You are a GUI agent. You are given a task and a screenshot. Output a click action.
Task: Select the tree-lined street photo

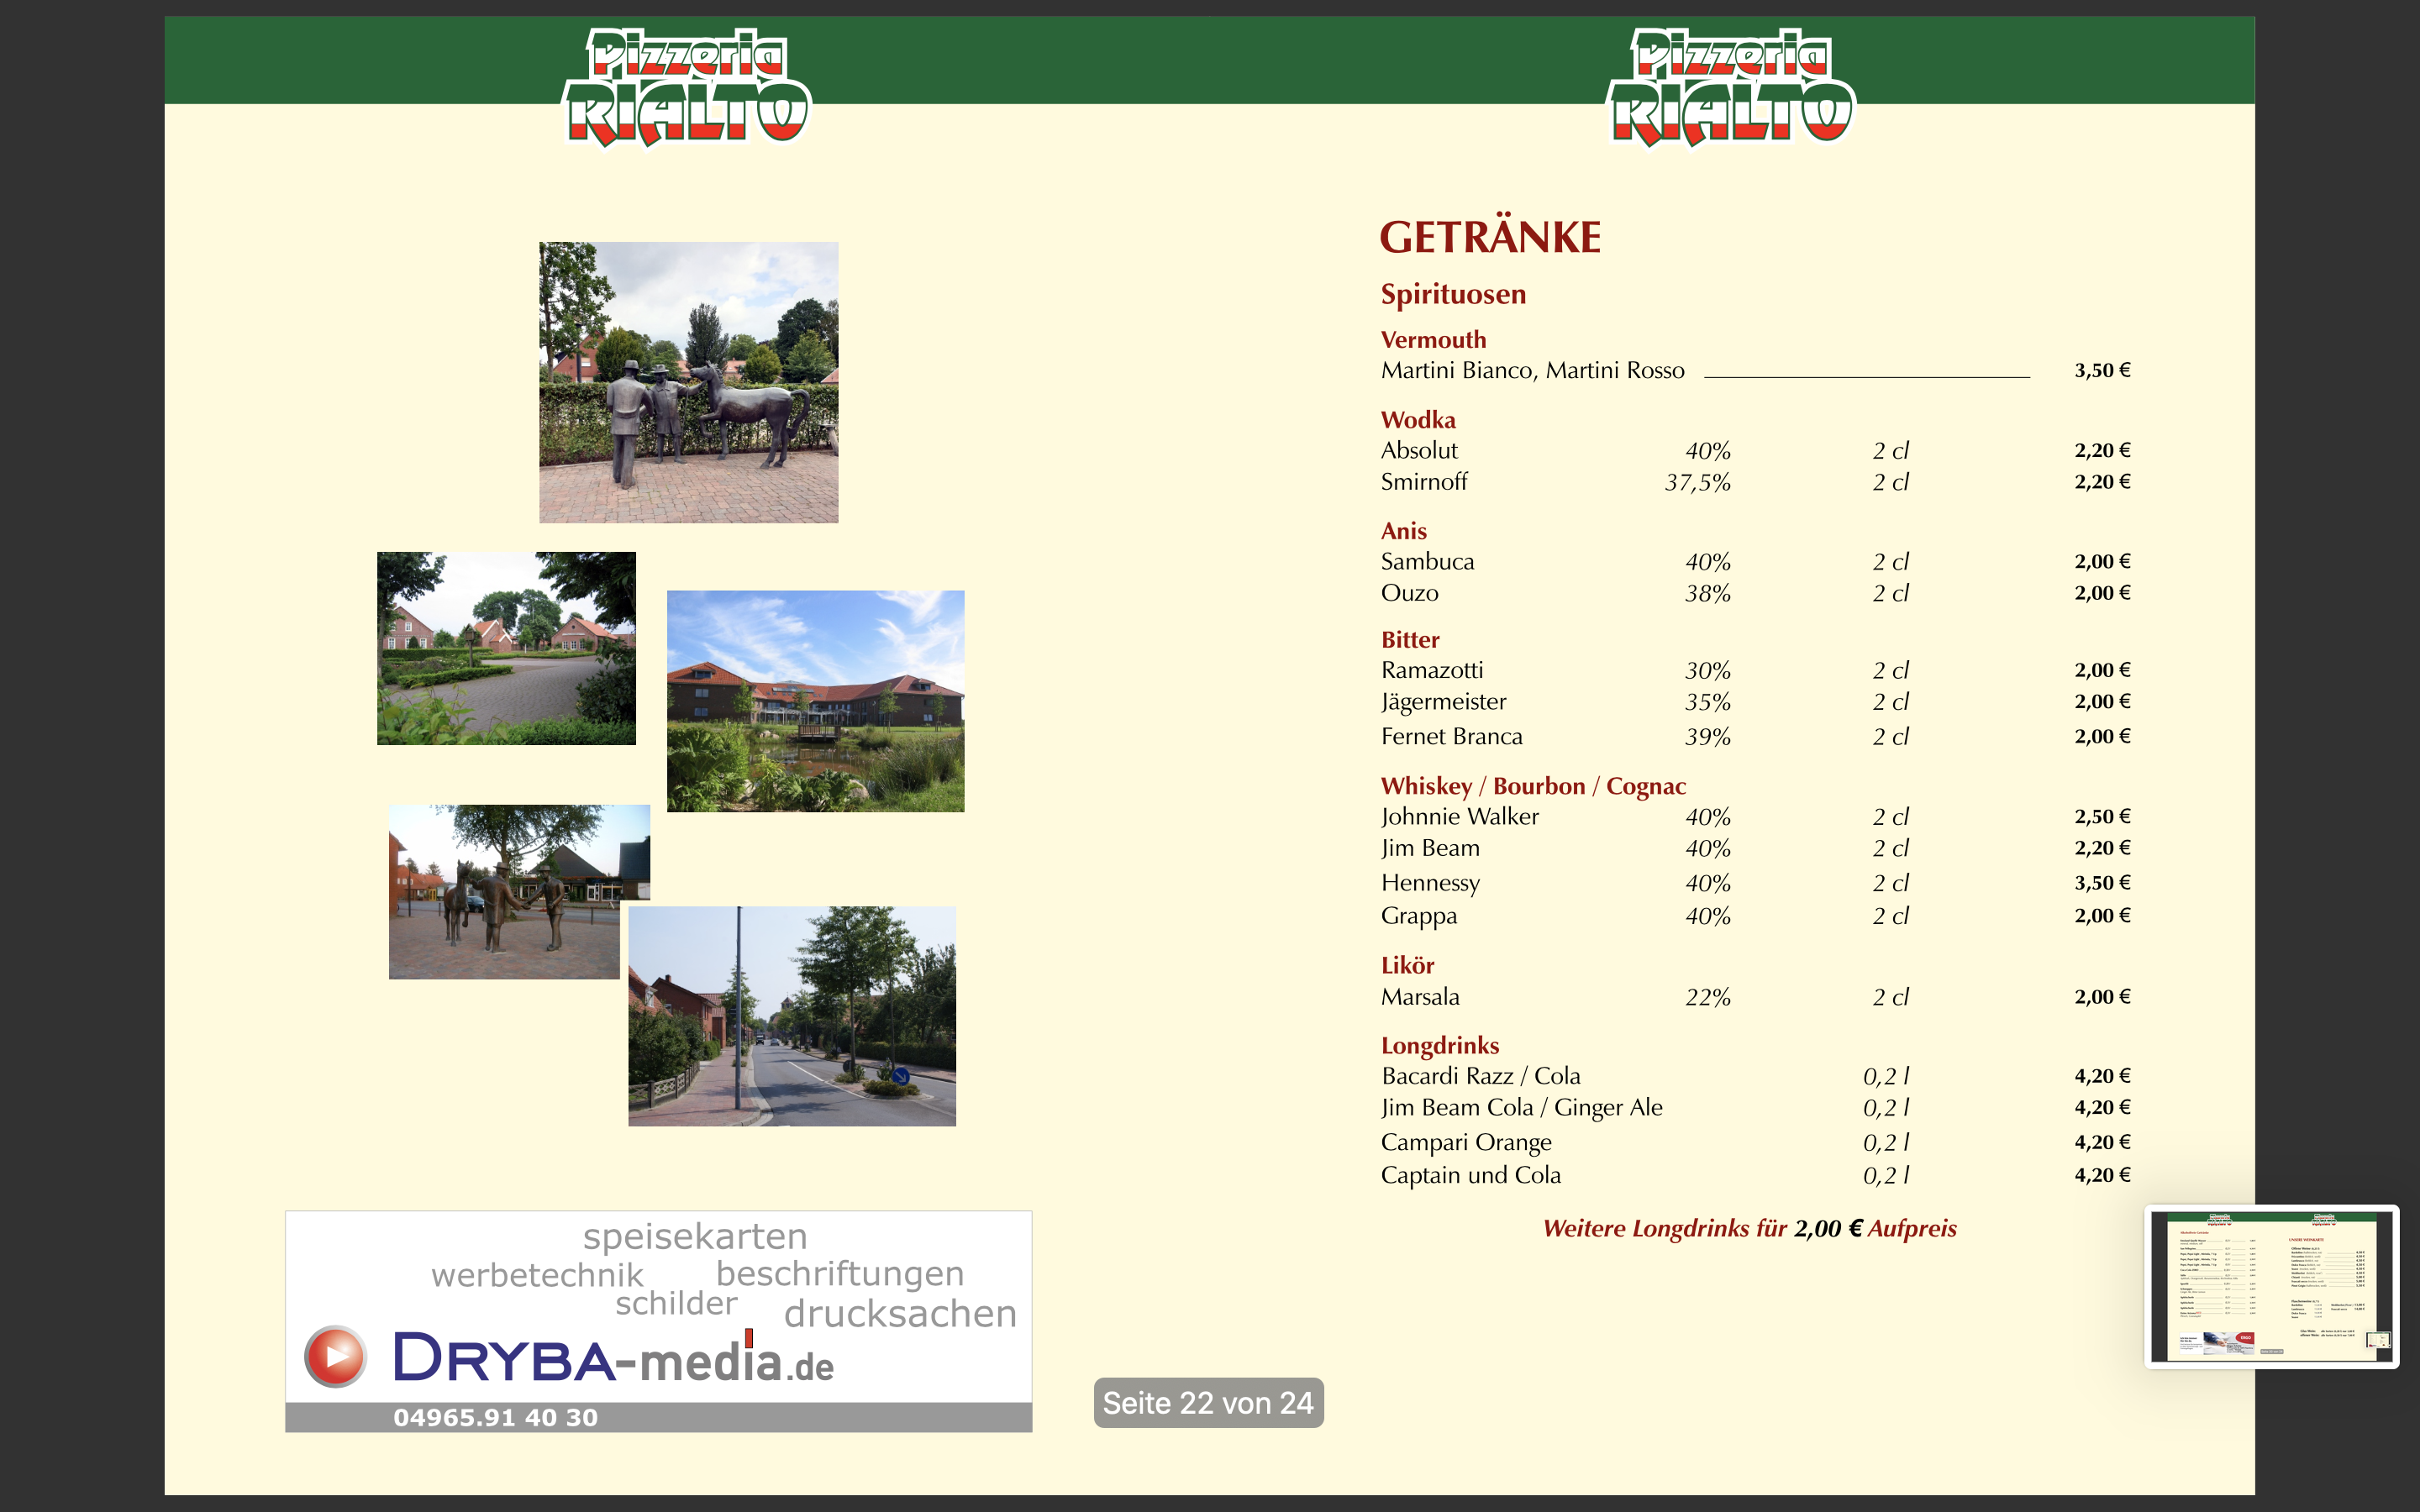[791, 1016]
